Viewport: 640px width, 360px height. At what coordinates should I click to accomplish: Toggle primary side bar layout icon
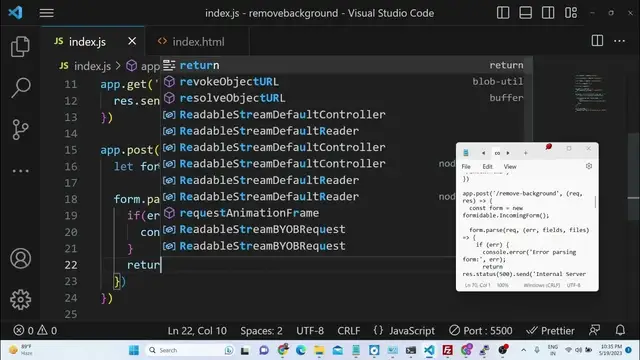pos(503,13)
